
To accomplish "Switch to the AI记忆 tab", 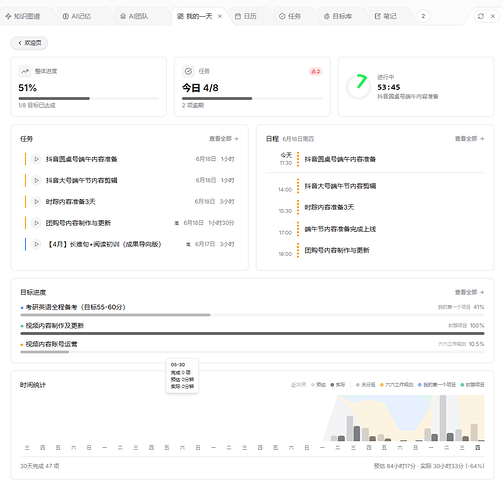I will pyautogui.click(x=77, y=16).
